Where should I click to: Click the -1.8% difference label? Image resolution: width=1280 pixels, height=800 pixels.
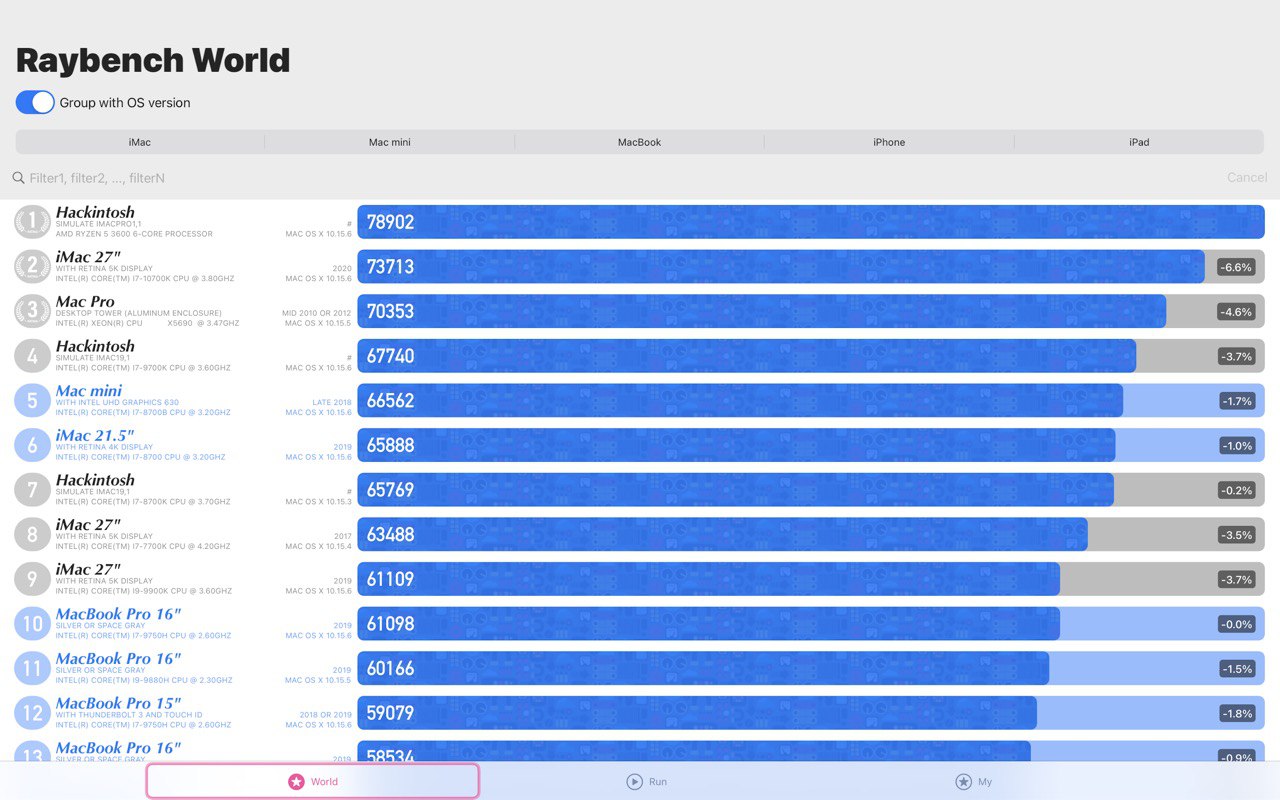point(1237,714)
